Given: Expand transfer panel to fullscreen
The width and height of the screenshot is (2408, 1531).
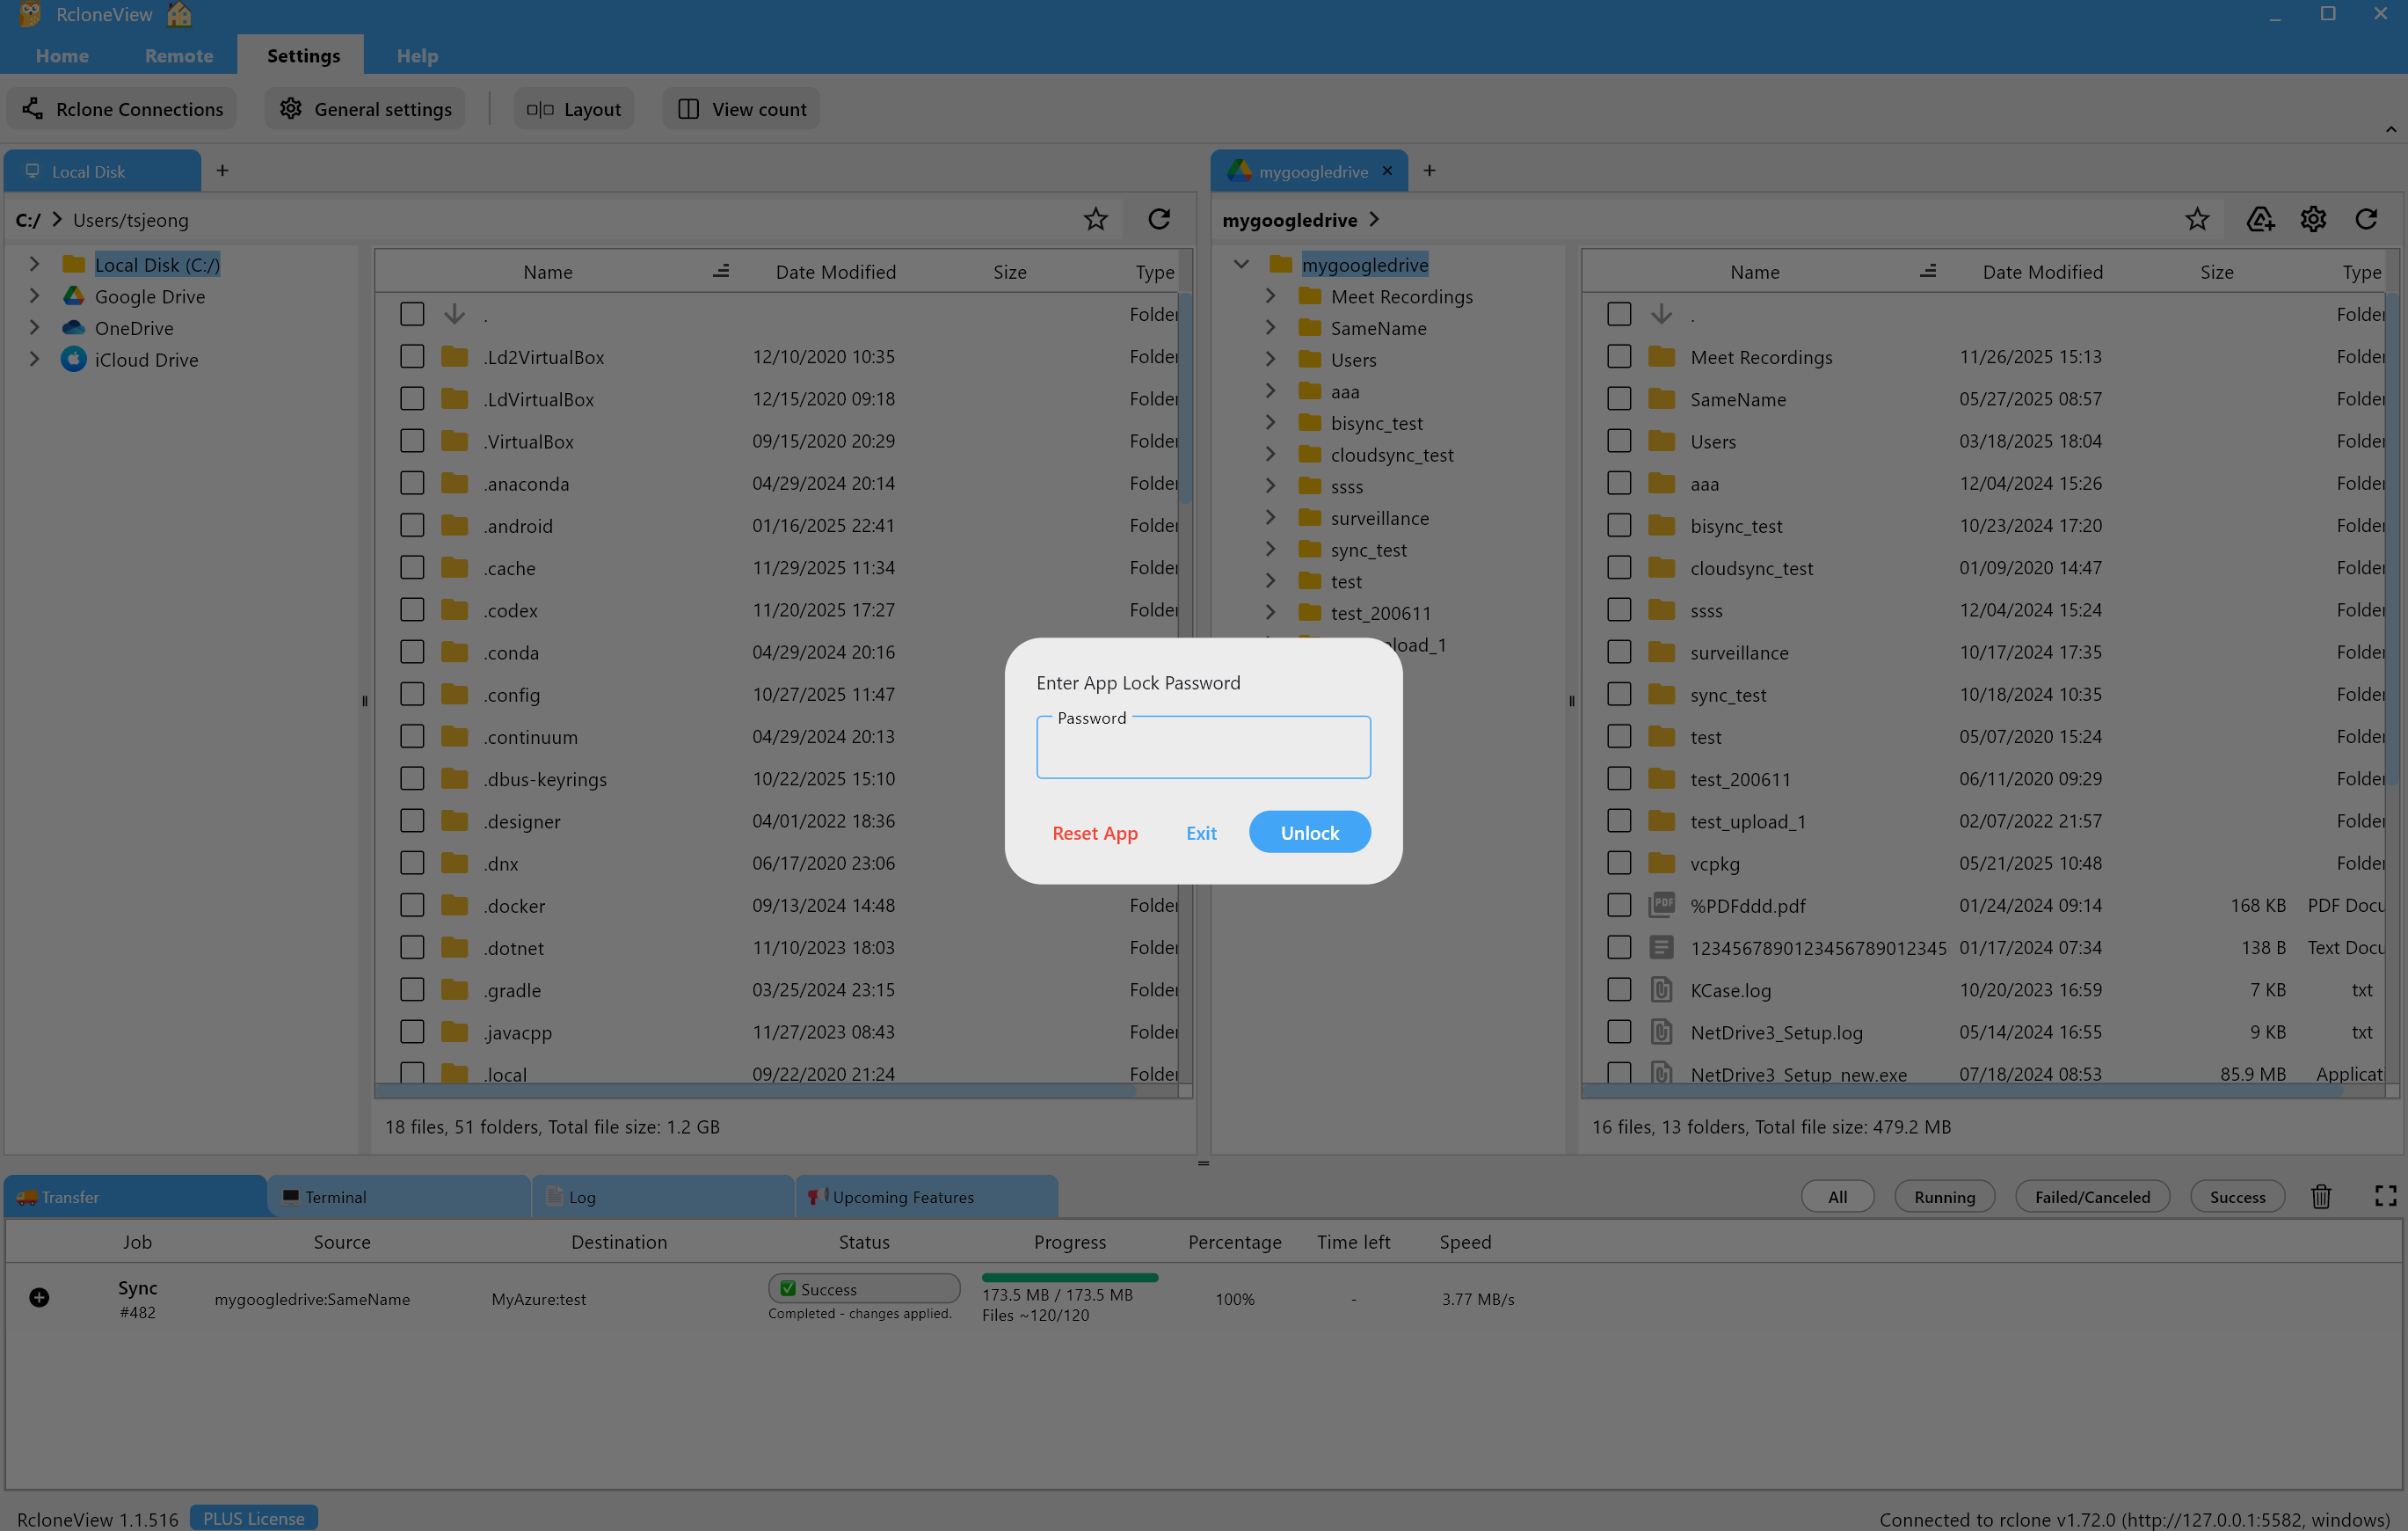Looking at the screenshot, I should click(2385, 1196).
